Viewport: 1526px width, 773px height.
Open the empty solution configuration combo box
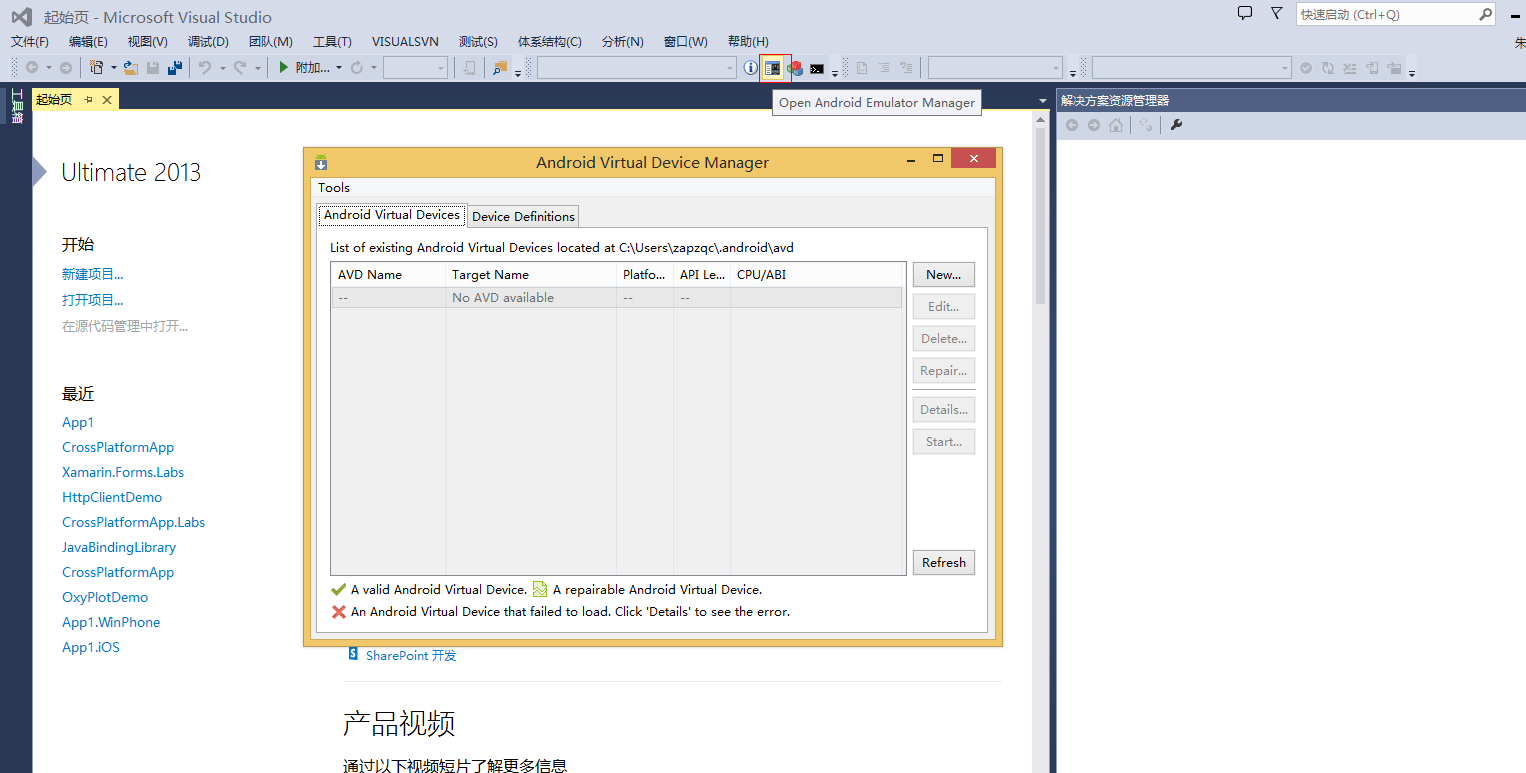[x=415, y=68]
